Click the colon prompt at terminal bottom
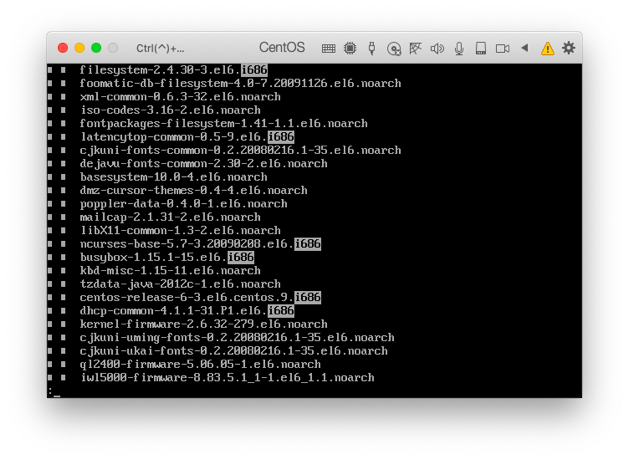This screenshot has height=460, width=629. click(50, 391)
